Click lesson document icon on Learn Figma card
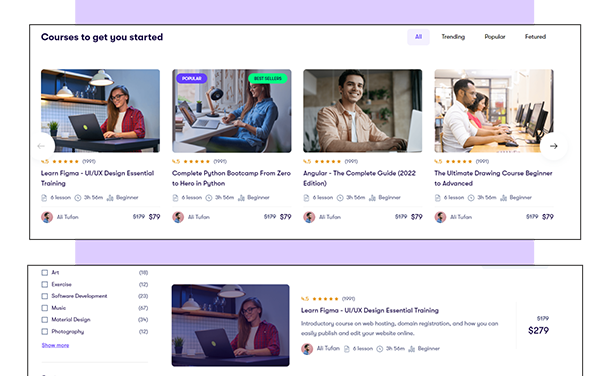Viewport: 600px width, 376px height. 44,198
